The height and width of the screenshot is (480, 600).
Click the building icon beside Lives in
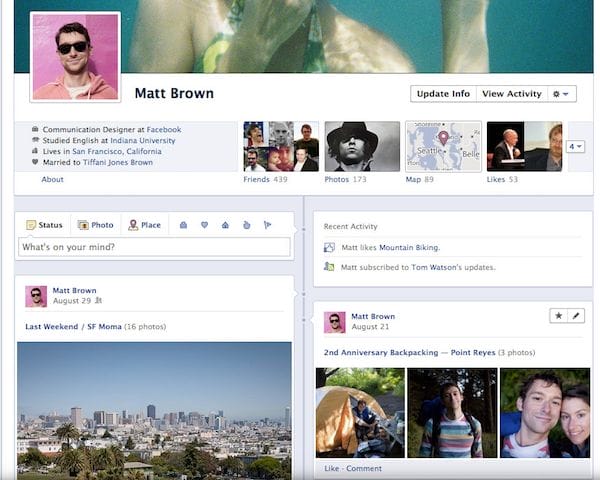click(x=35, y=151)
